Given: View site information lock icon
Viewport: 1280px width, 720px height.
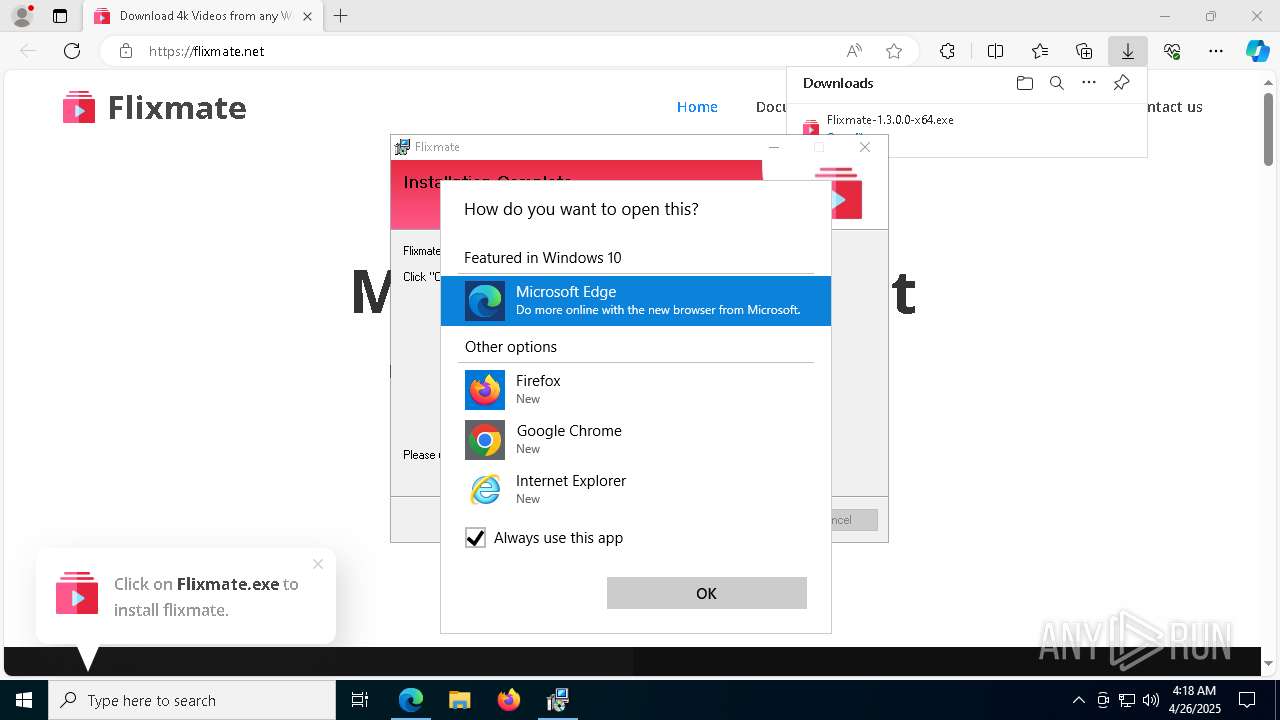Looking at the screenshot, I should pyautogui.click(x=126, y=51).
